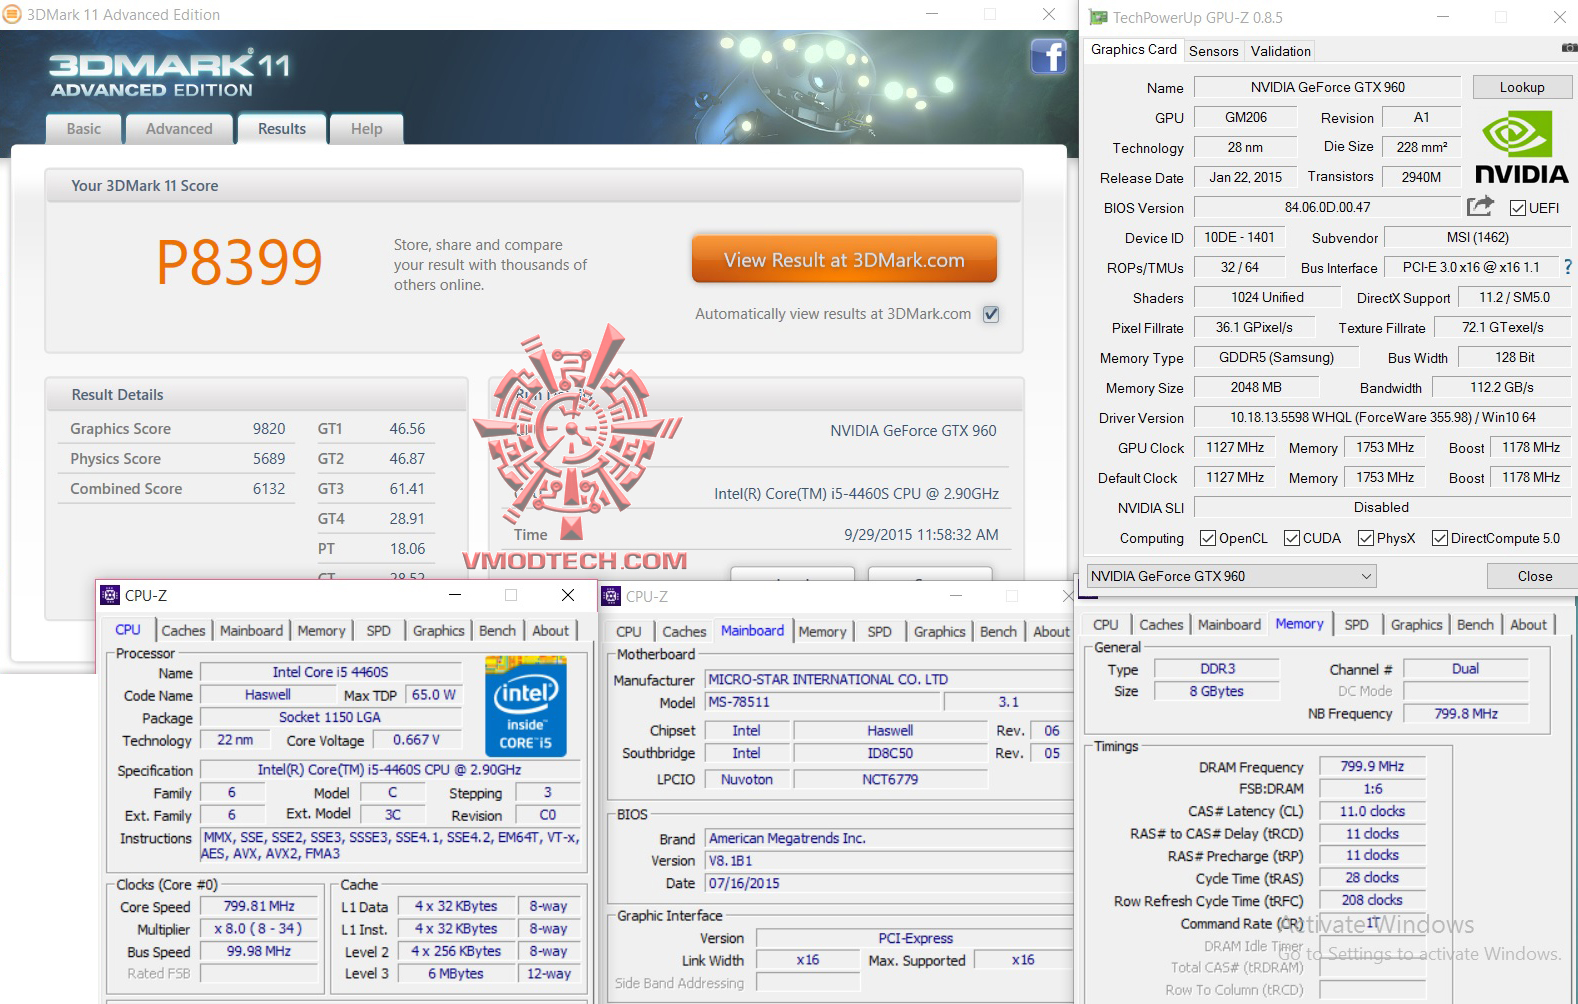The image size is (1578, 1004).
Task: Click the Combined Score value 6132
Action: pyautogui.click(x=269, y=489)
